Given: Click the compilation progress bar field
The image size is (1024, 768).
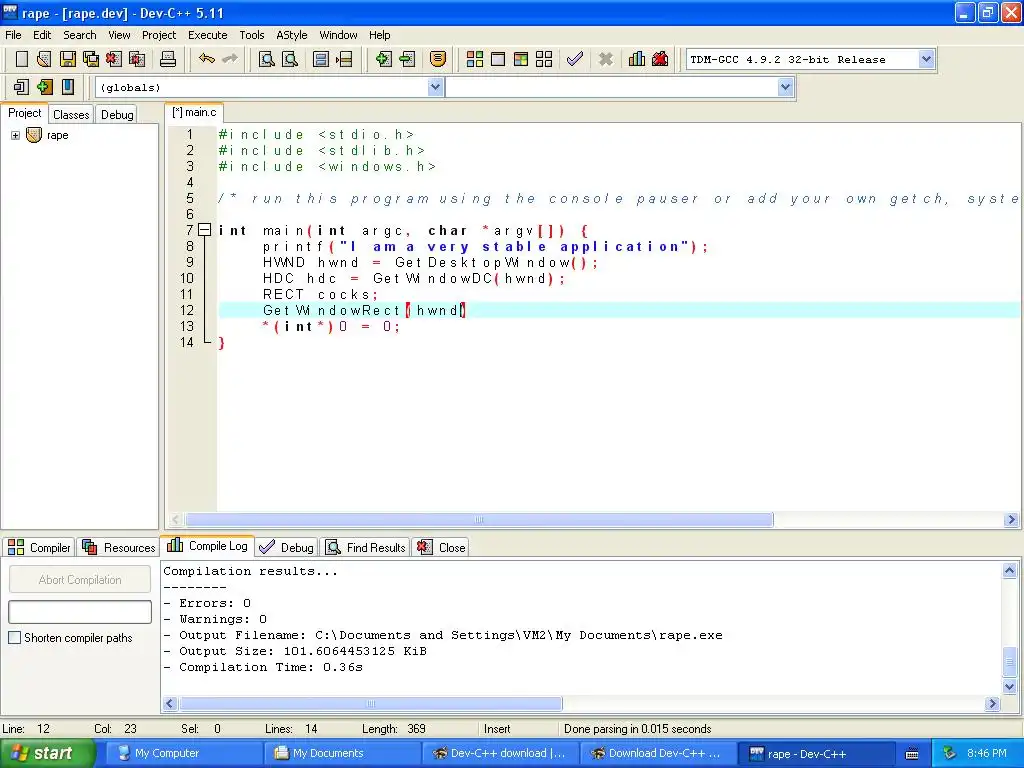Looking at the screenshot, I should [x=80, y=612].
